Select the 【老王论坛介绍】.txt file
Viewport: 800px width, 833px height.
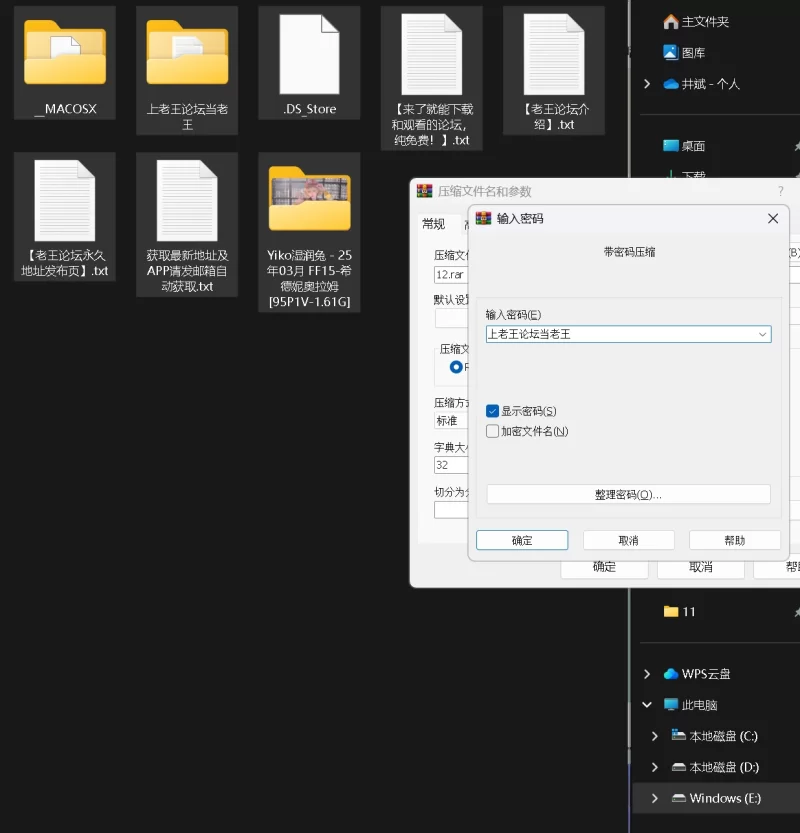pos(553,56)
